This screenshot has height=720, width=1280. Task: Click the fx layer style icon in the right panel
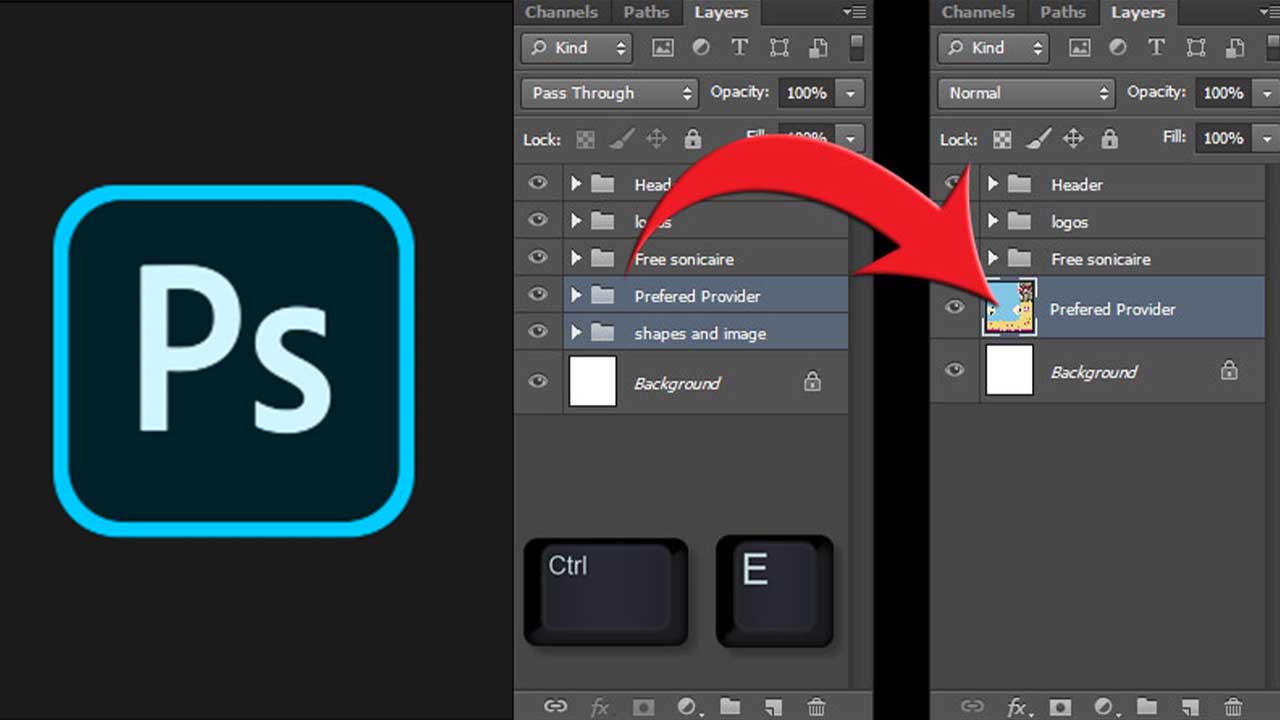pos(1017,708)
